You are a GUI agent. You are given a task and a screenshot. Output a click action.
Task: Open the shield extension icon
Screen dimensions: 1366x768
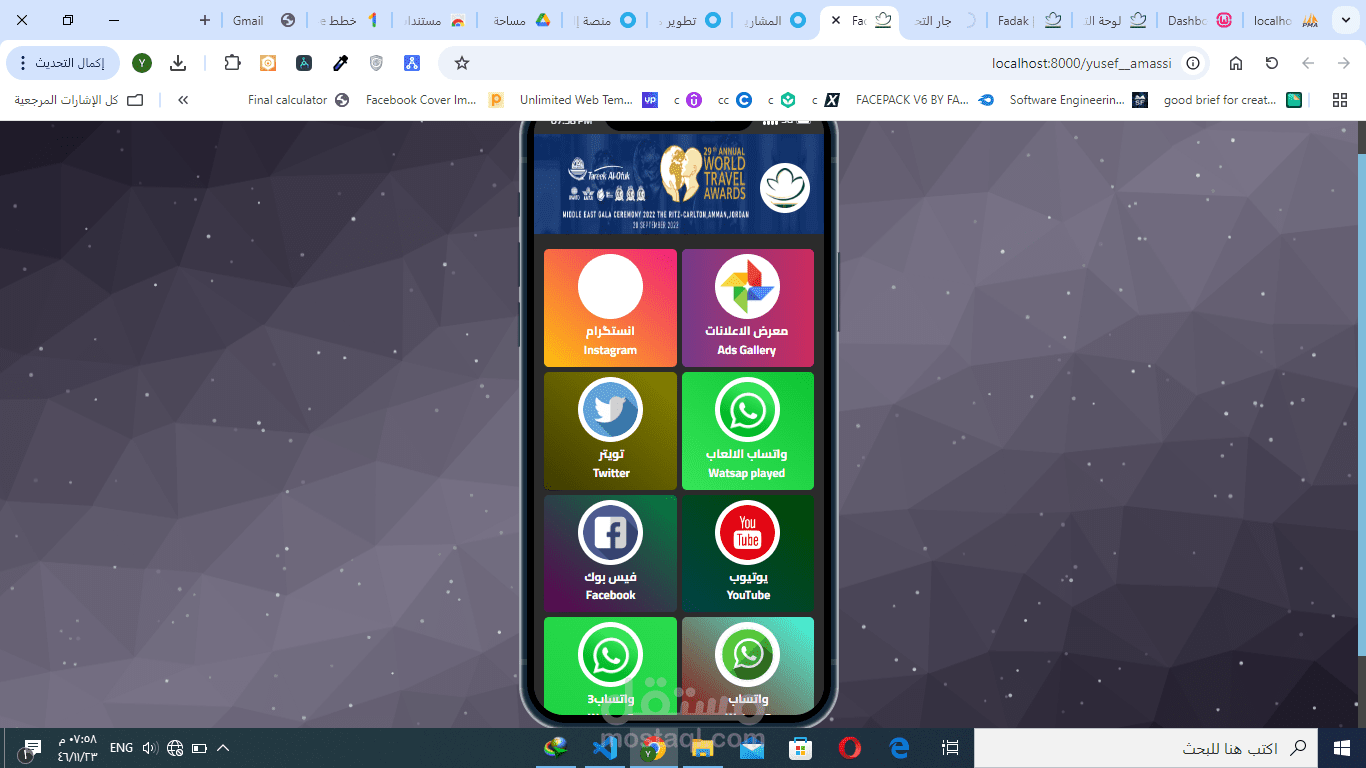click(376, 63)
